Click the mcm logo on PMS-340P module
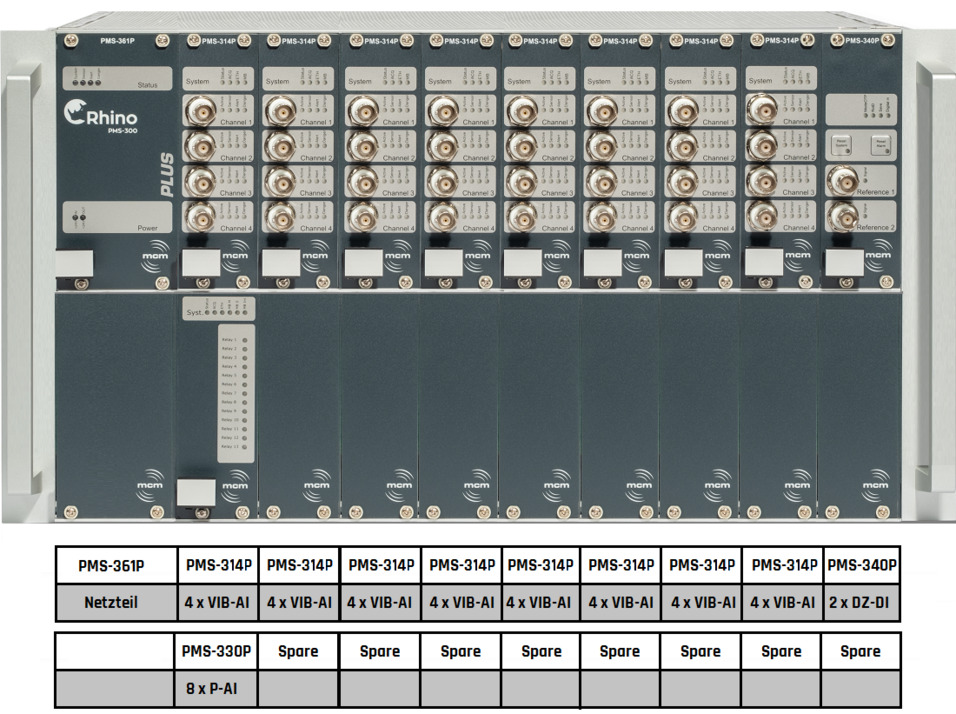Viewport: 956px width, 714px height. click(x=877, y=259)
